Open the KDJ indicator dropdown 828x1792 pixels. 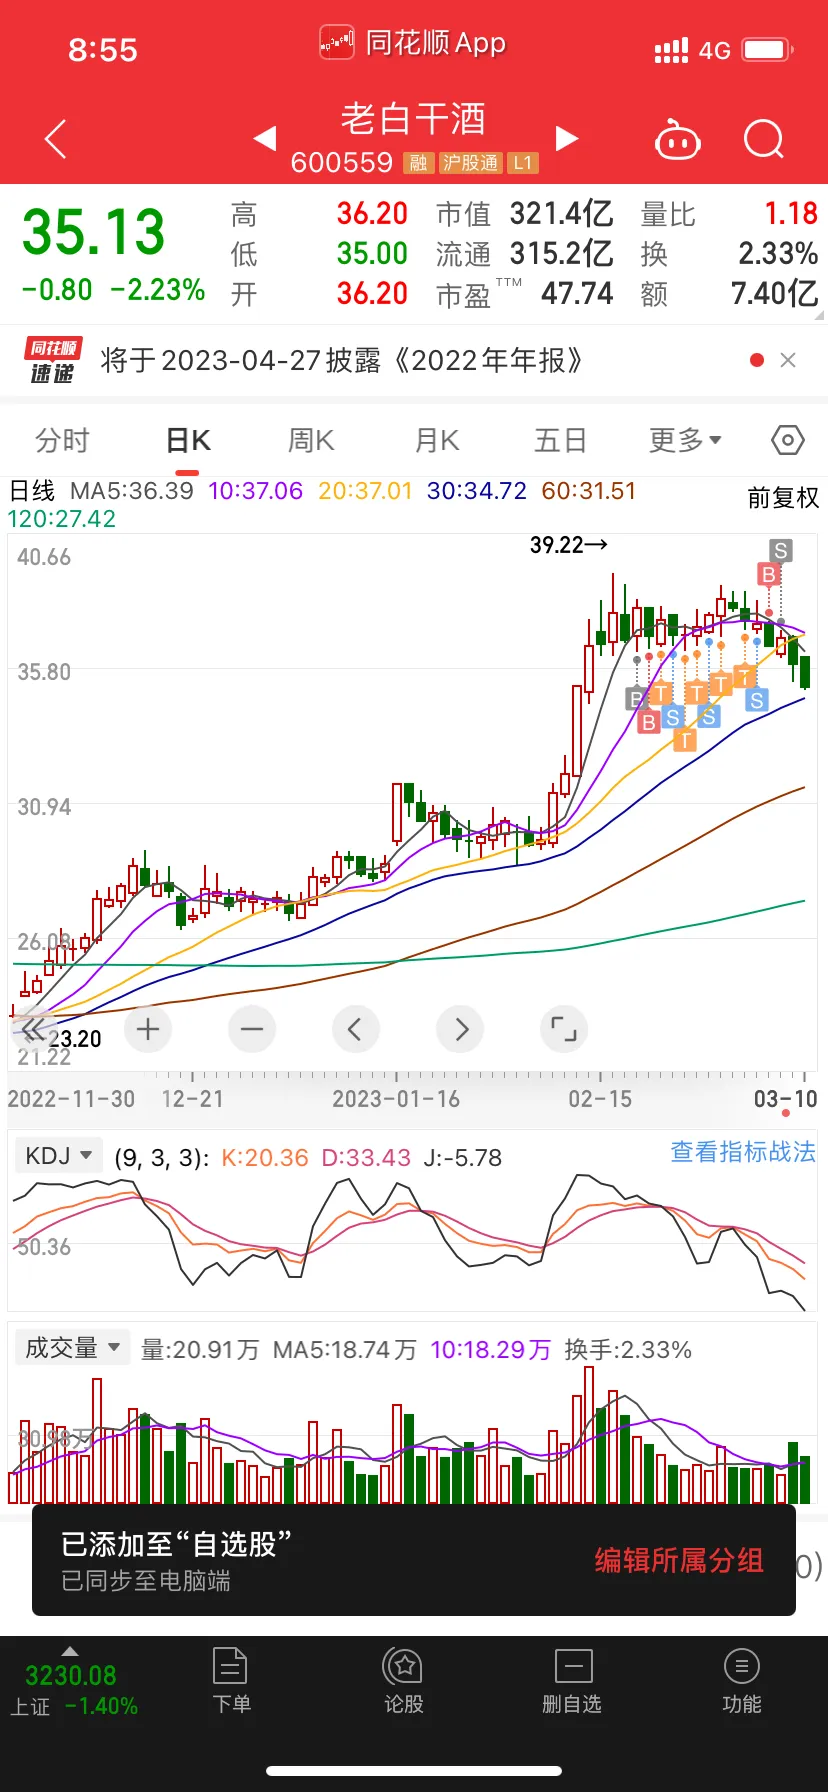pyautogui.click(x=59, y=1156)
